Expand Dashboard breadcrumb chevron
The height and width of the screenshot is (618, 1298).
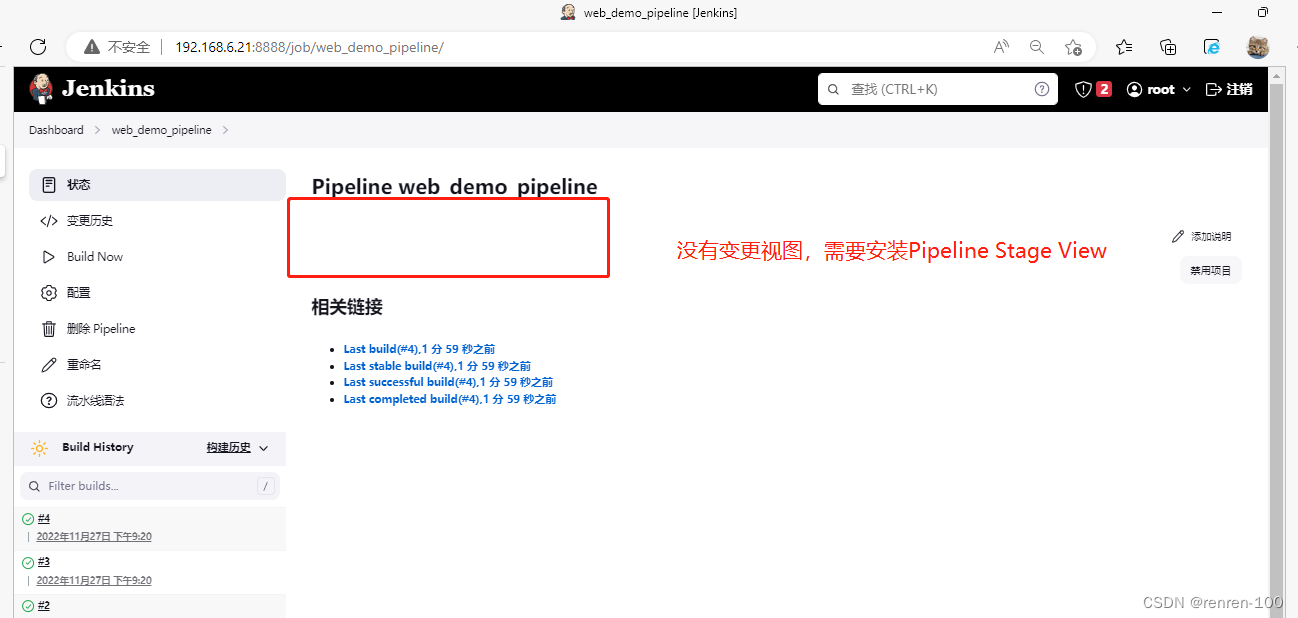97,130
